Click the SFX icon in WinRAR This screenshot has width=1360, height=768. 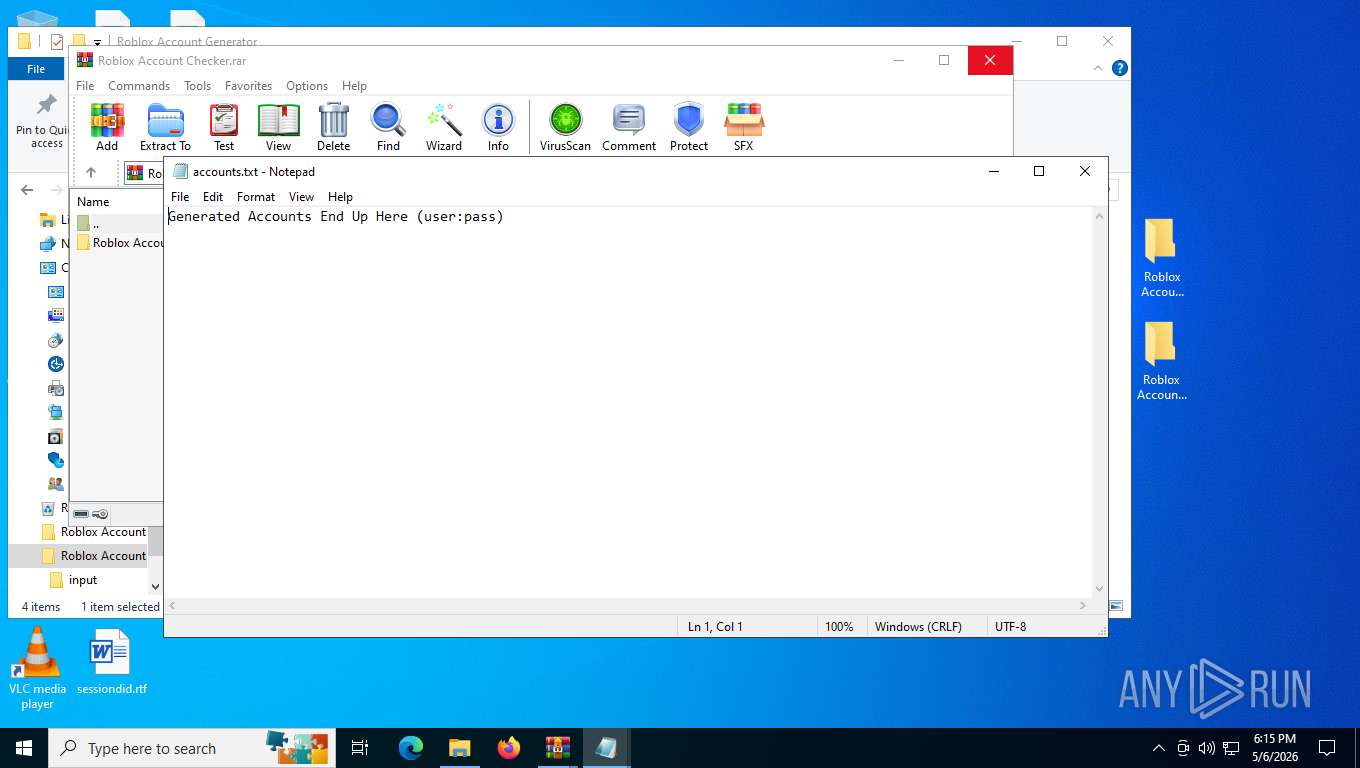(743, 127)
